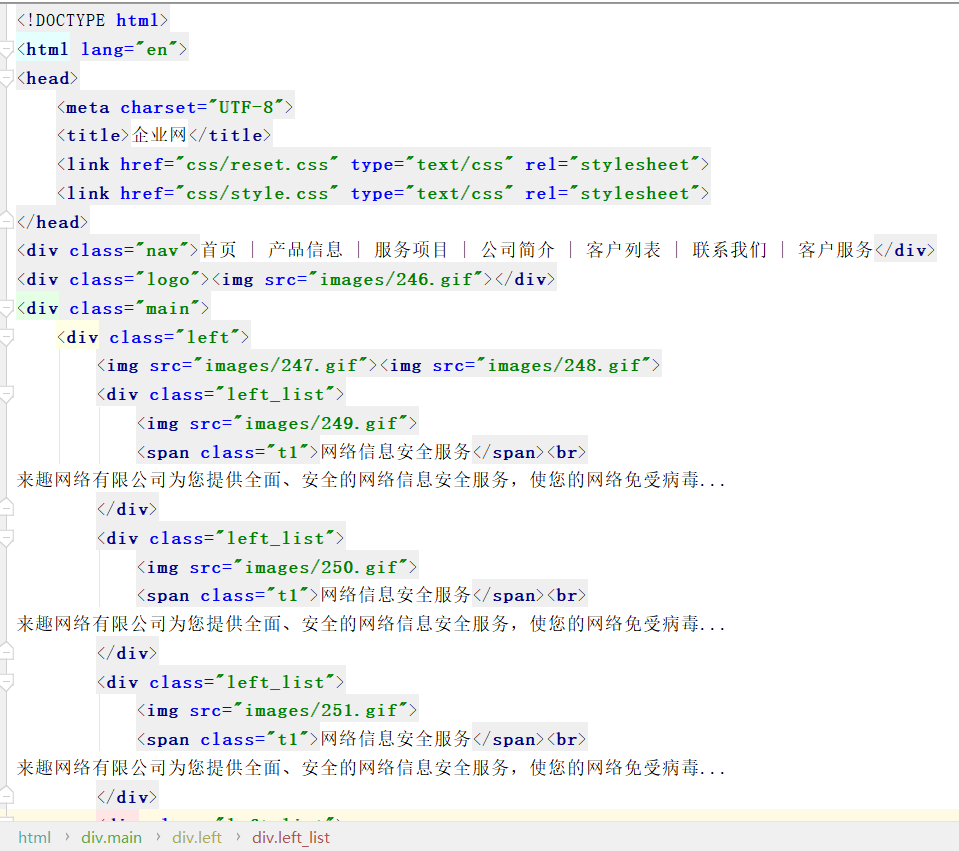959x851 pixels.
Task: Click the nav text 客户服务
Action: pyautogui.click(x=835, y=250)
